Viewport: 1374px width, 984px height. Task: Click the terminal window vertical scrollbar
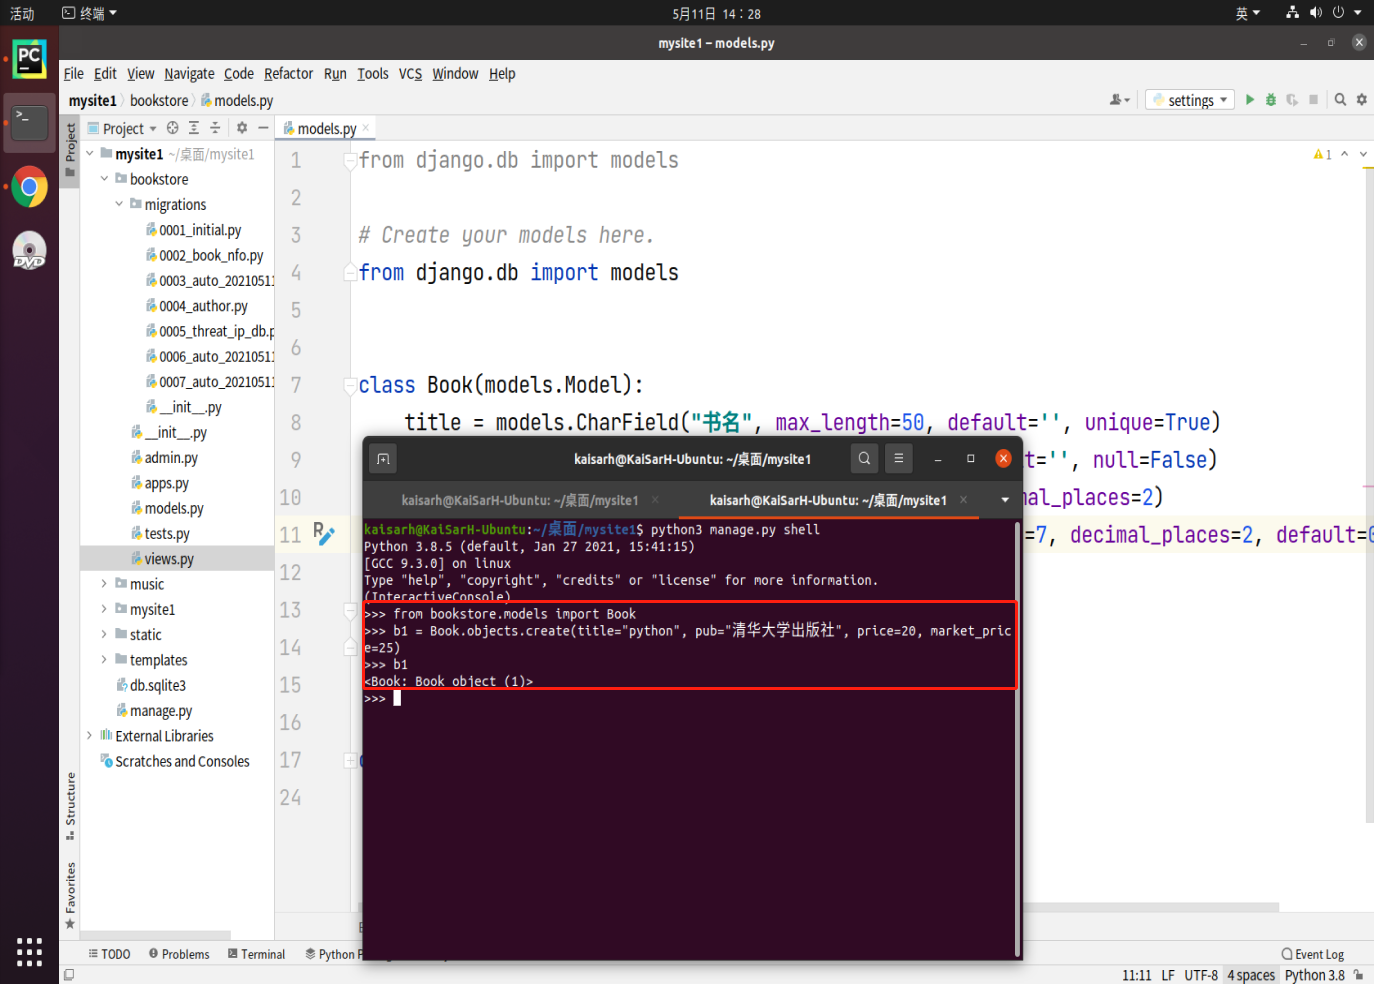(x=1018, y=738)
